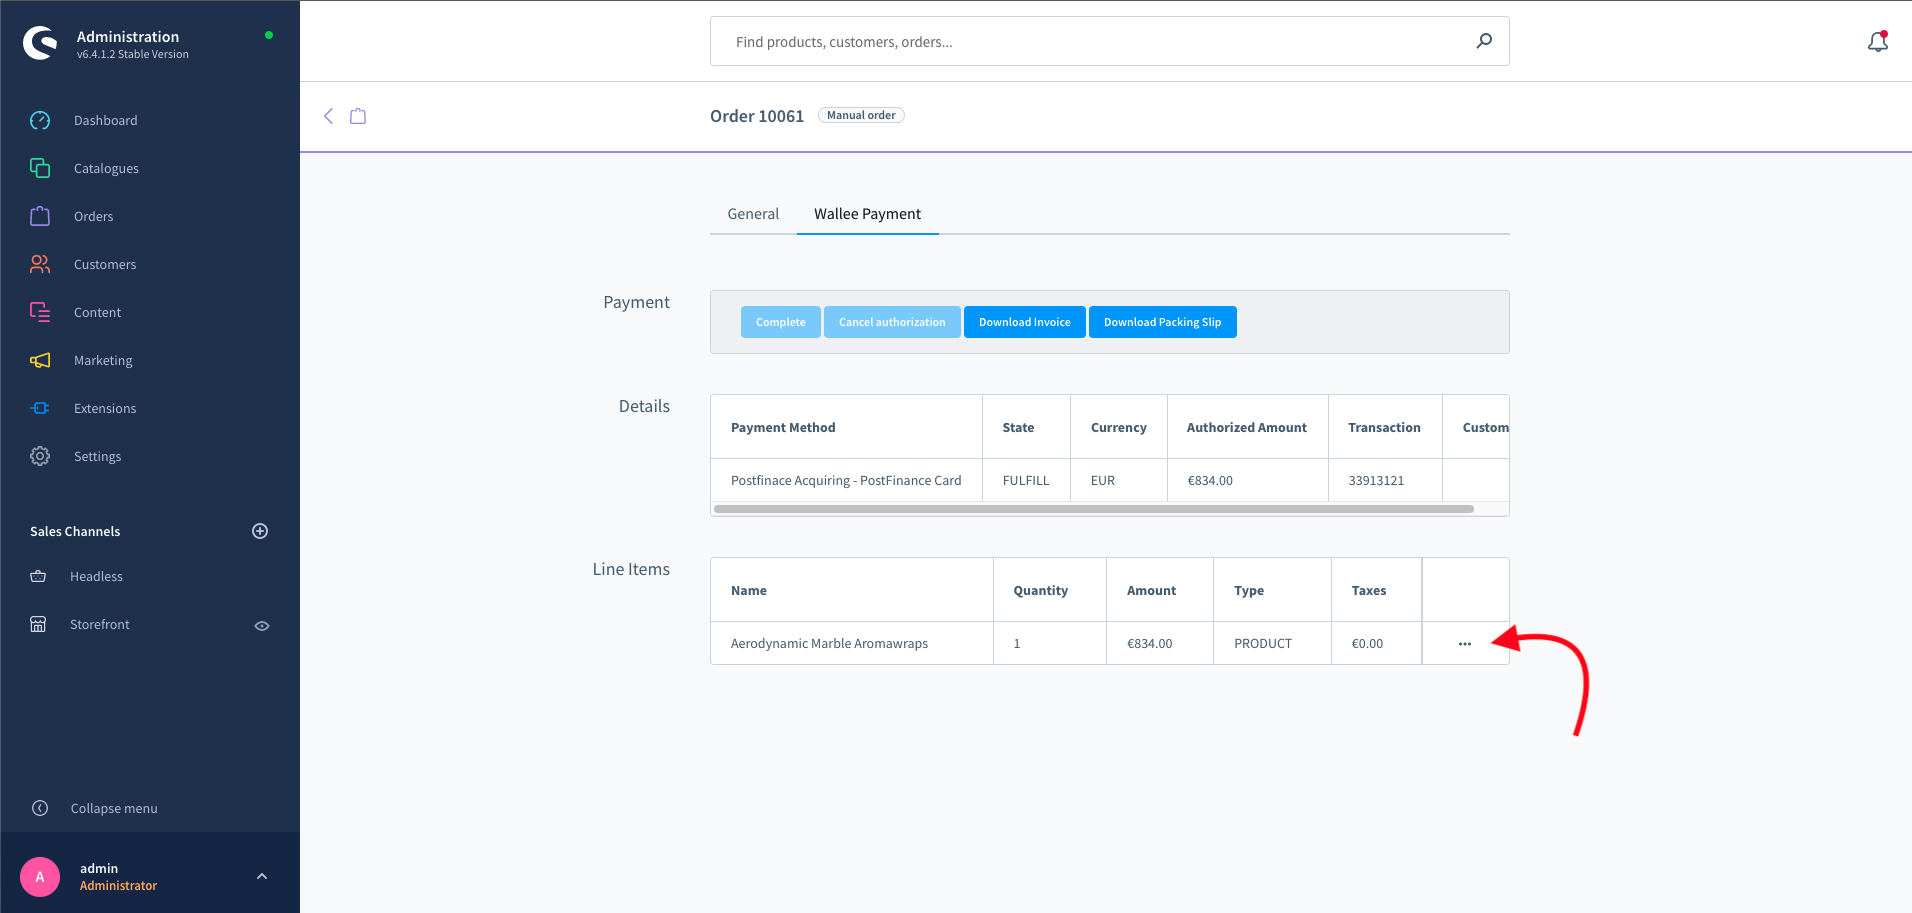Open line item actions three-dot menu
Image resolution: width=1912 pixels, height=913 pixels.
coord(1464,644)
